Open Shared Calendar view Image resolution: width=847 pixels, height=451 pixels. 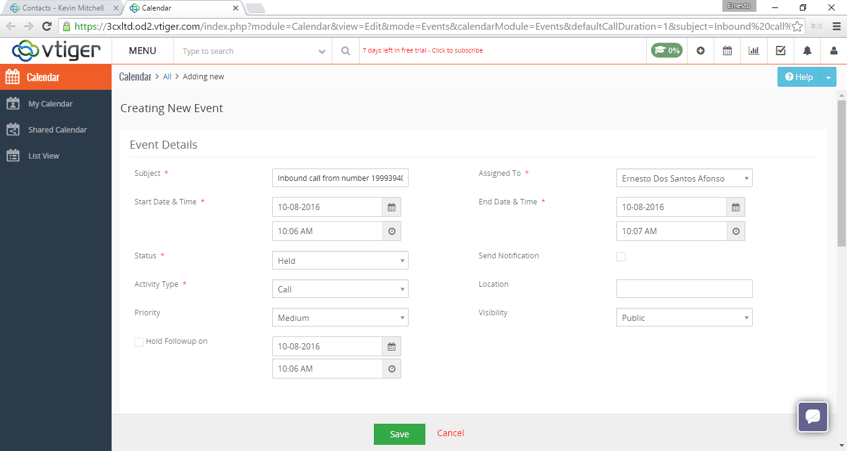pyautogui.click(x=57, y=130)
